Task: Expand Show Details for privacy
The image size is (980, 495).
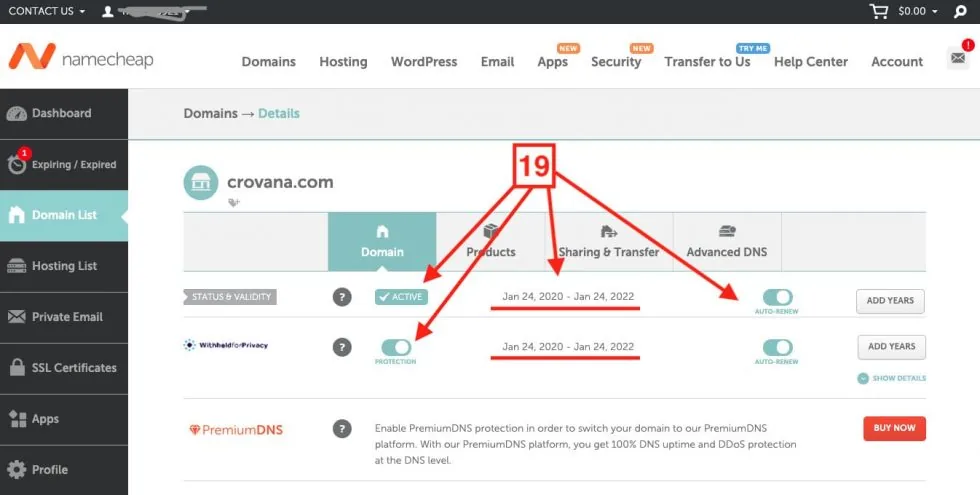Action: pyautogui.click(x=892, y=378)
